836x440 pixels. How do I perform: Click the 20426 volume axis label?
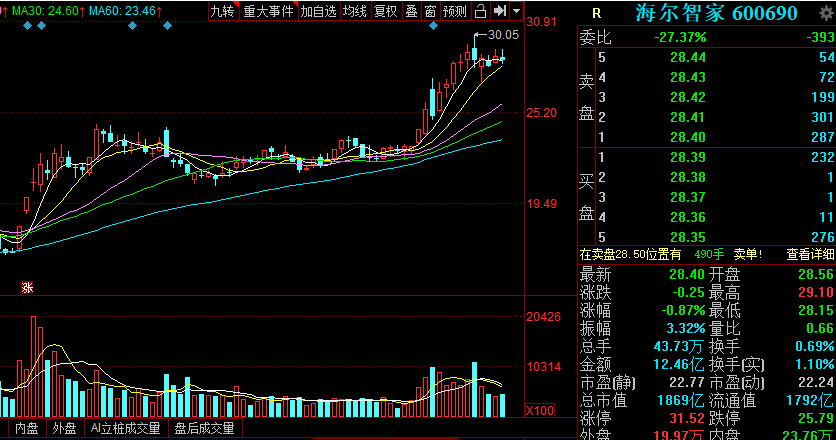tap(543, 317)
